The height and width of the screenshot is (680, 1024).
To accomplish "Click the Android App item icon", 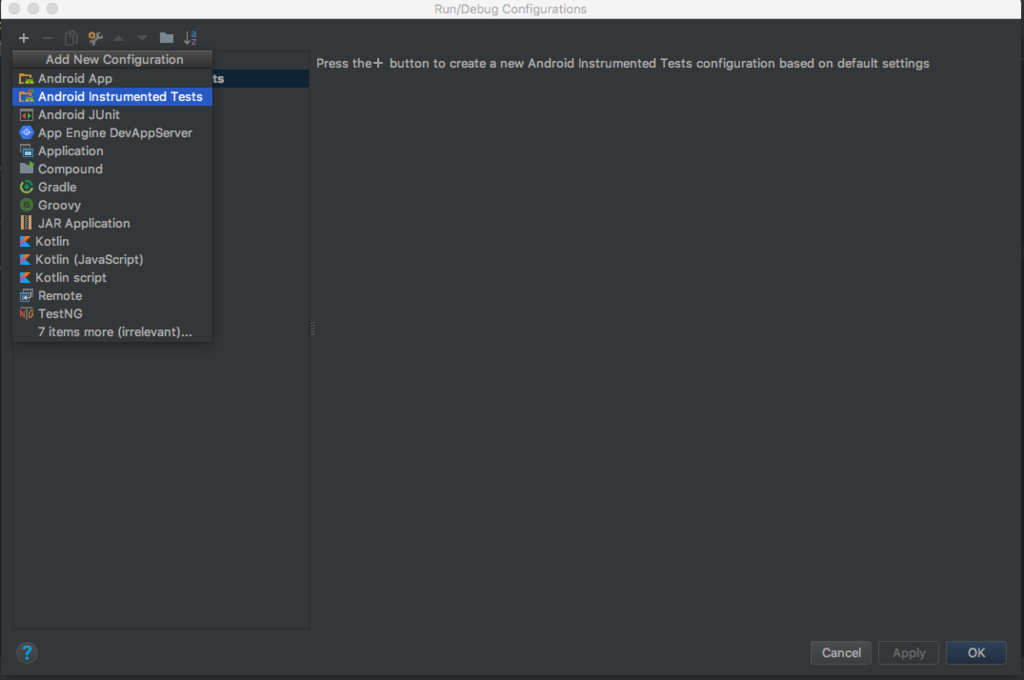I will coord(26,78).
